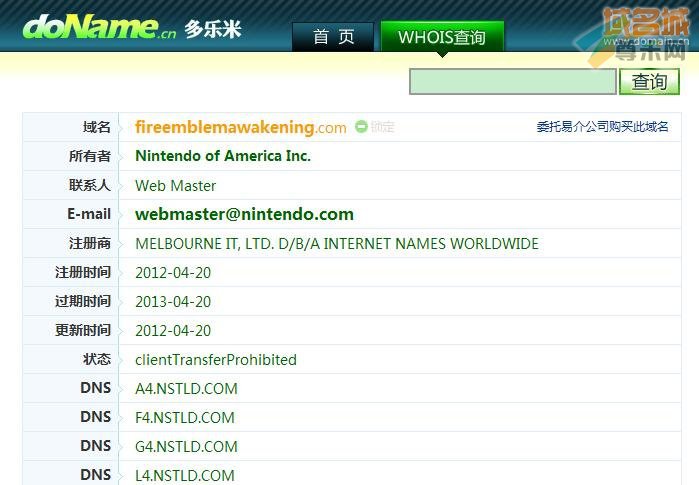Image resolution: width=699 pixels, height=485 pixels.
Task: Click the 过期时间 row label
Action: tap(83, 301)
